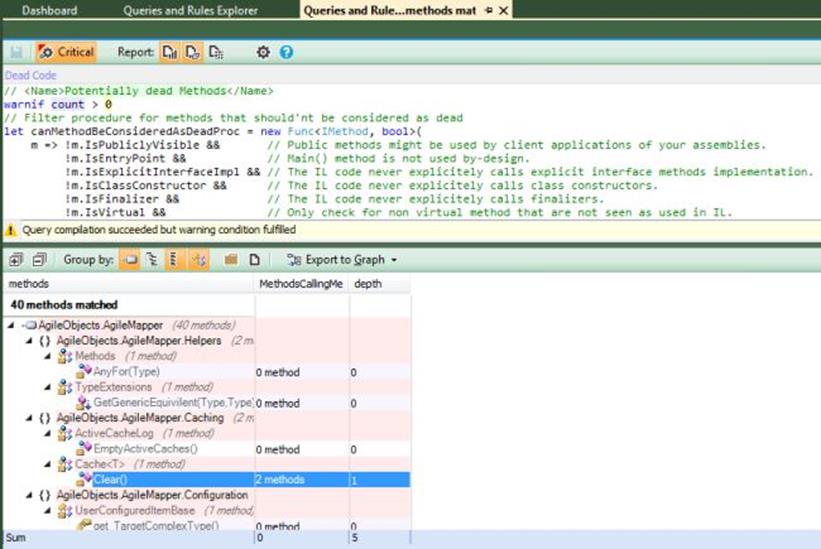Sort by the depth column header
The image size is (821, 549).
pyautogui.click(x=380, y=284)
